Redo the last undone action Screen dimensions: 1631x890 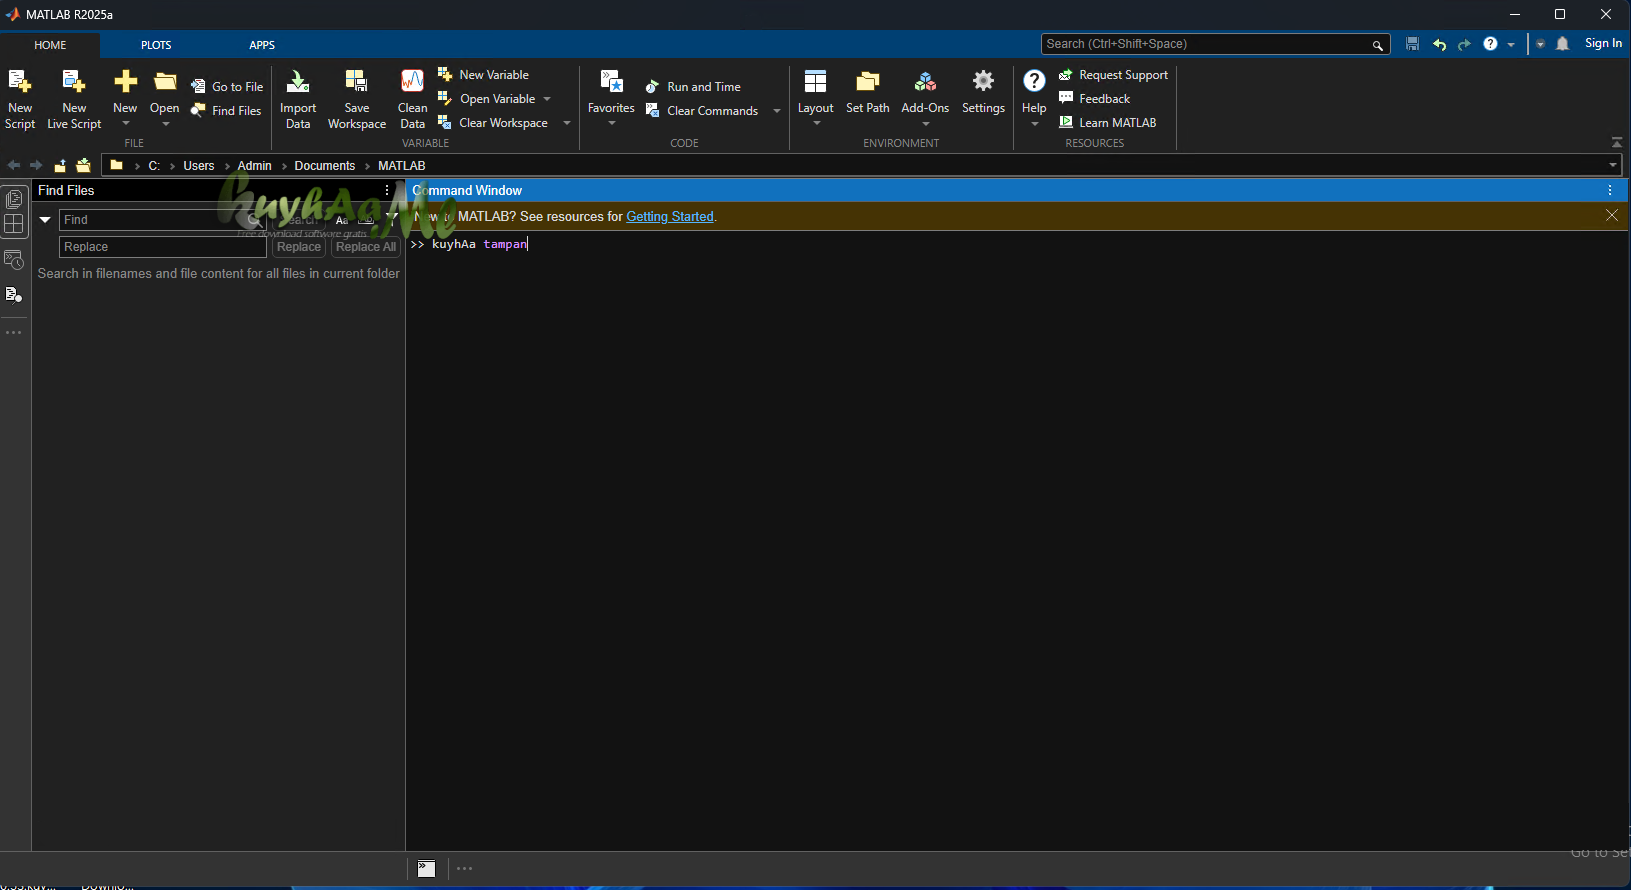click(1464, 44)
